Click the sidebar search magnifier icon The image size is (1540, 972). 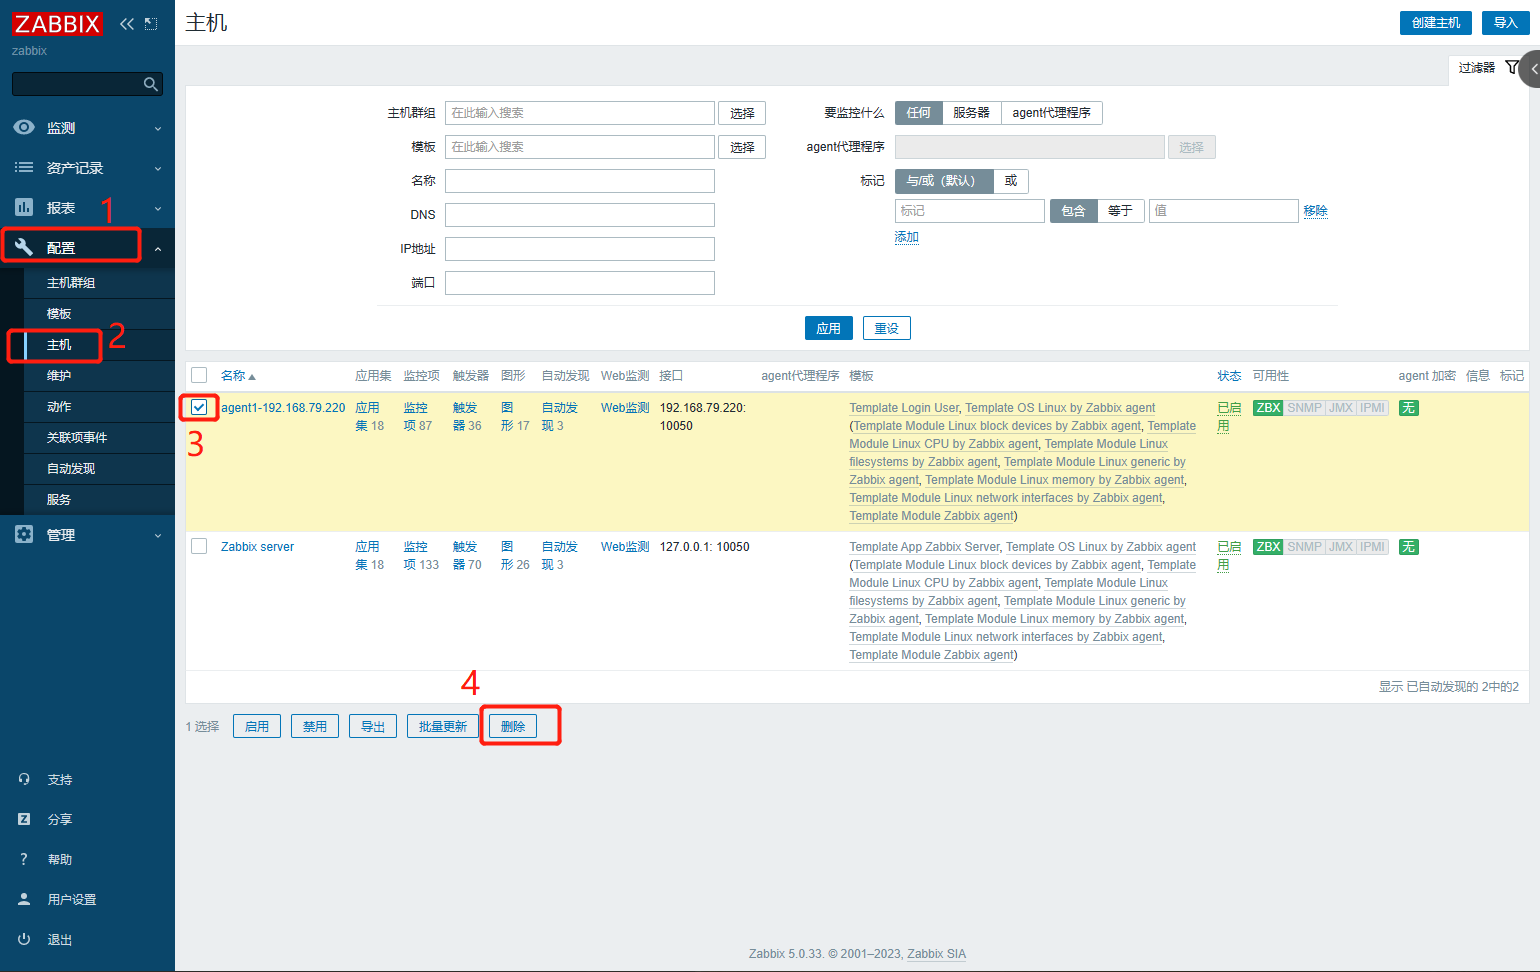coord(151,84)
